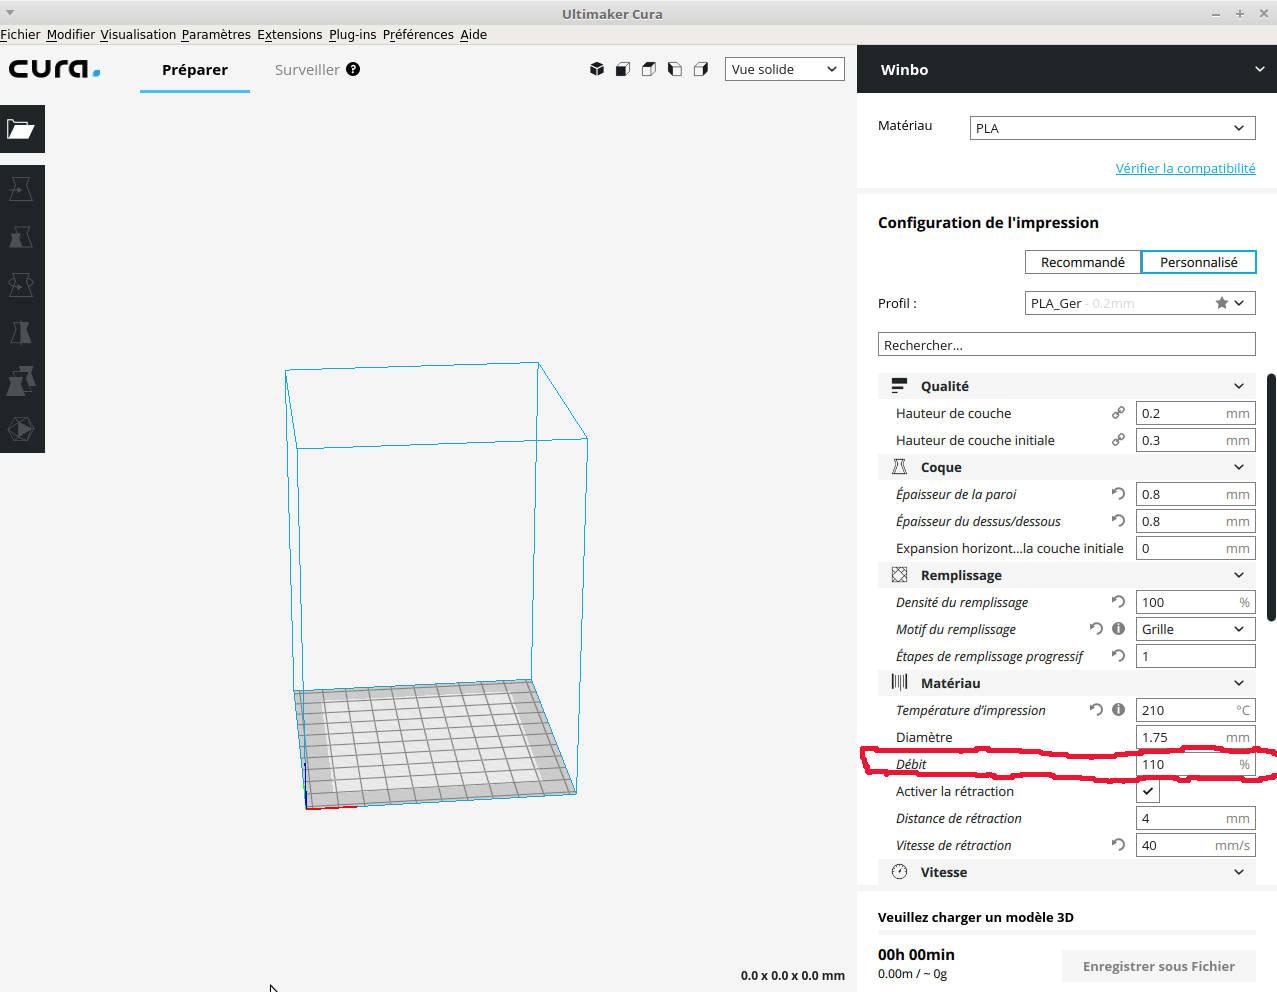The height and width of the screenshot is (992, 1277).
Task: Show info for Température d'impression
Action: pyautogui.click(x=1118, y=710)
